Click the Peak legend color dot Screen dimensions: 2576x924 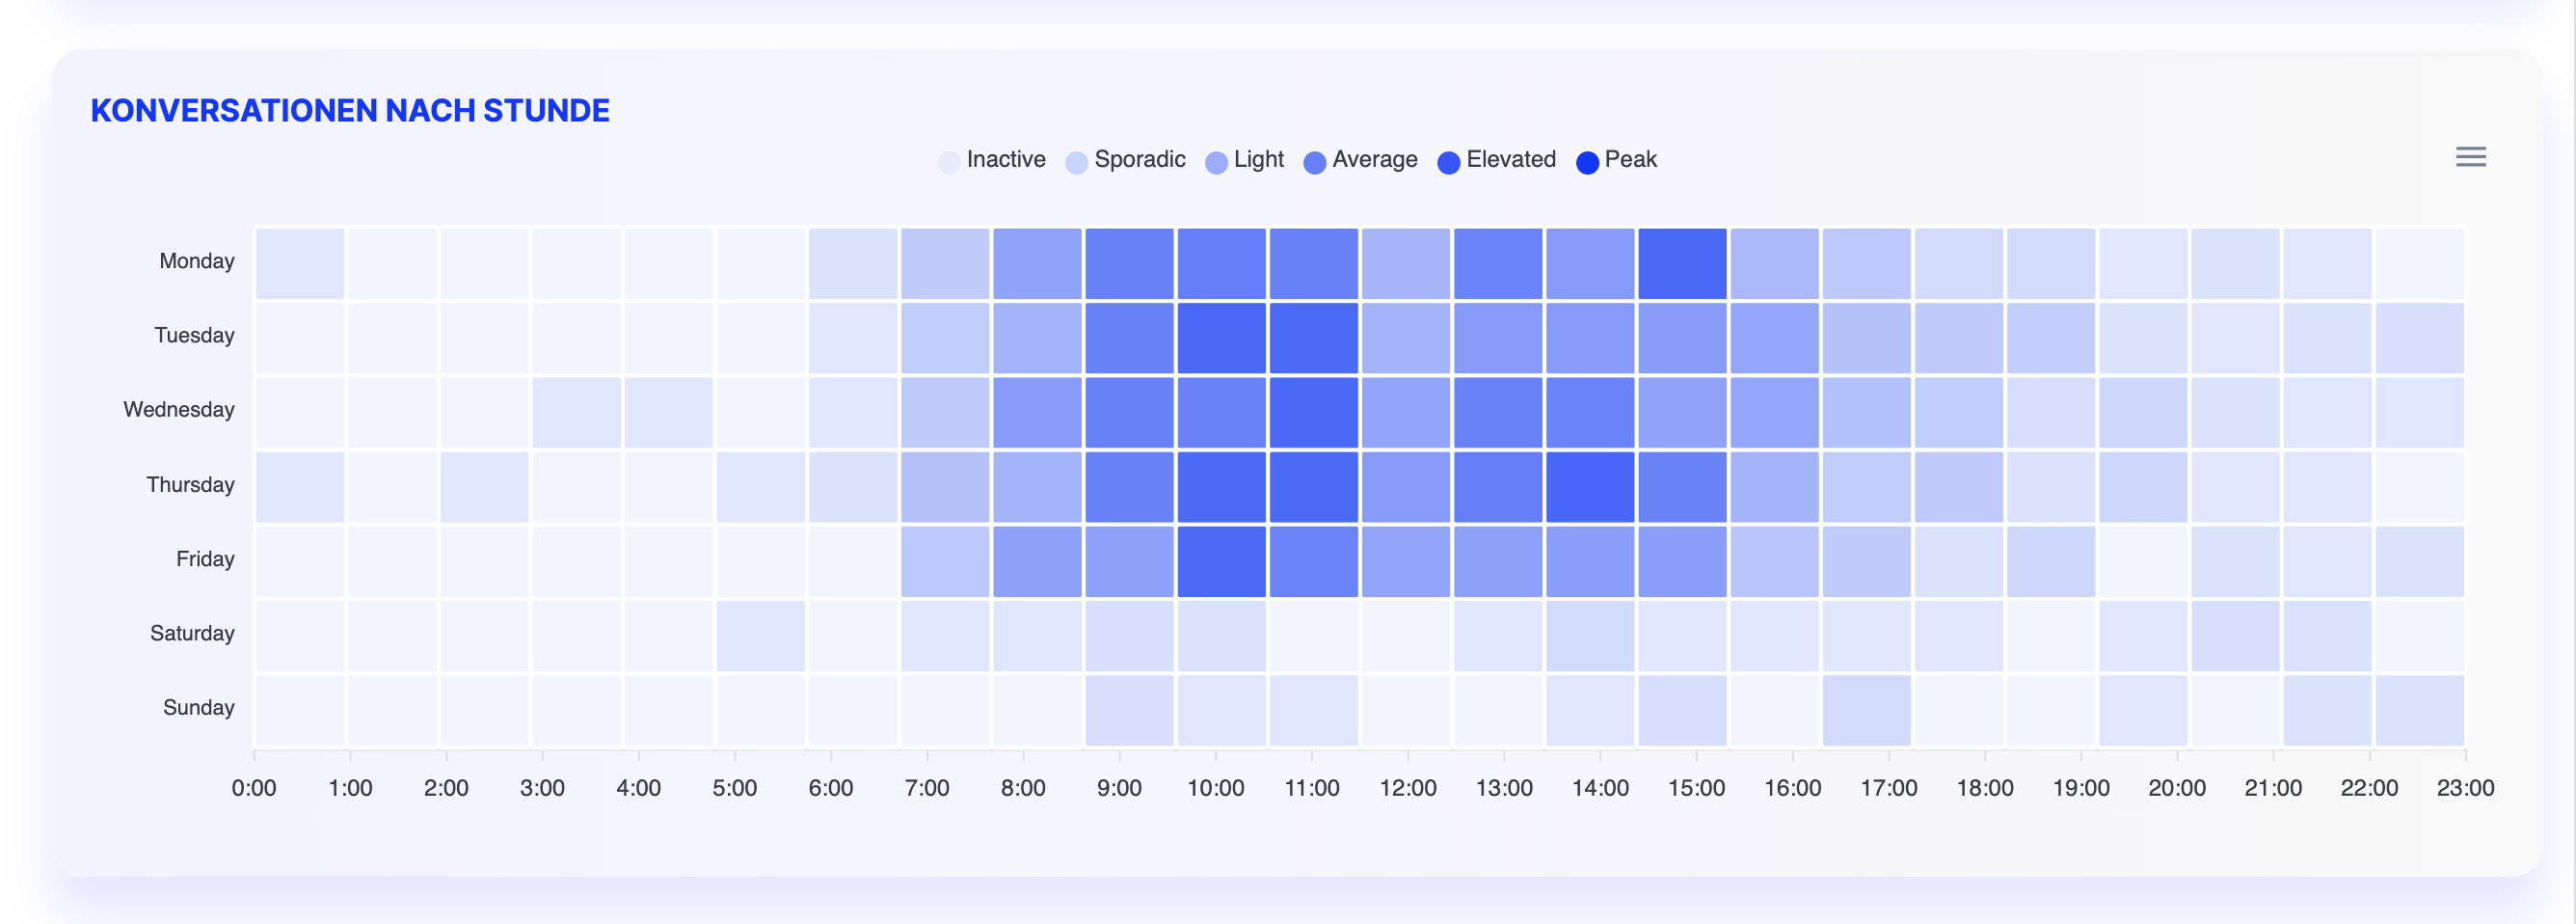[x=1587, y=162]
